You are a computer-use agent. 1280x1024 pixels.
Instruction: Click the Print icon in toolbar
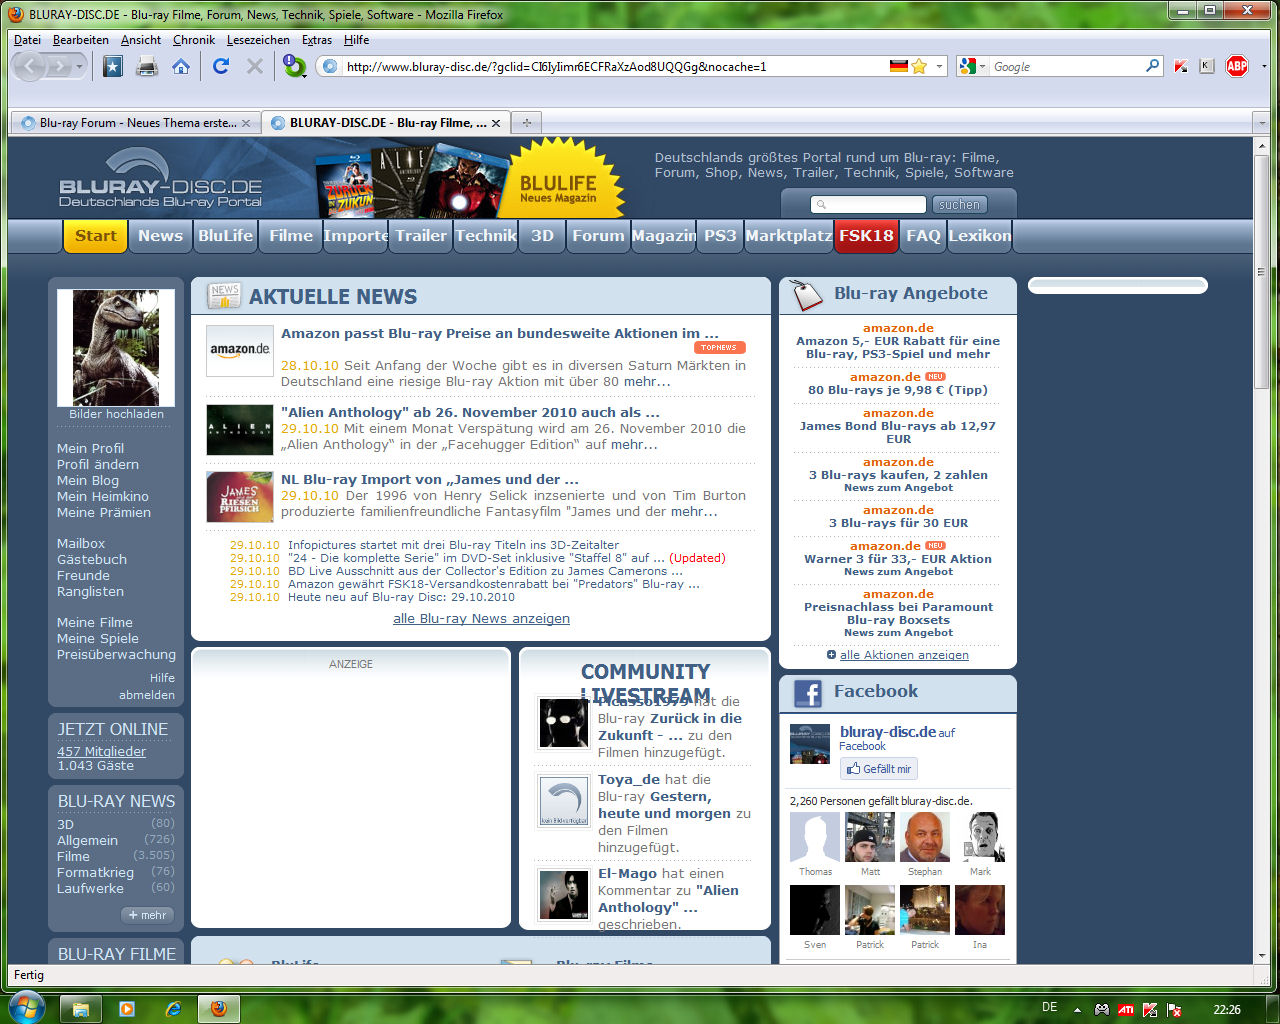pos(147,66)
